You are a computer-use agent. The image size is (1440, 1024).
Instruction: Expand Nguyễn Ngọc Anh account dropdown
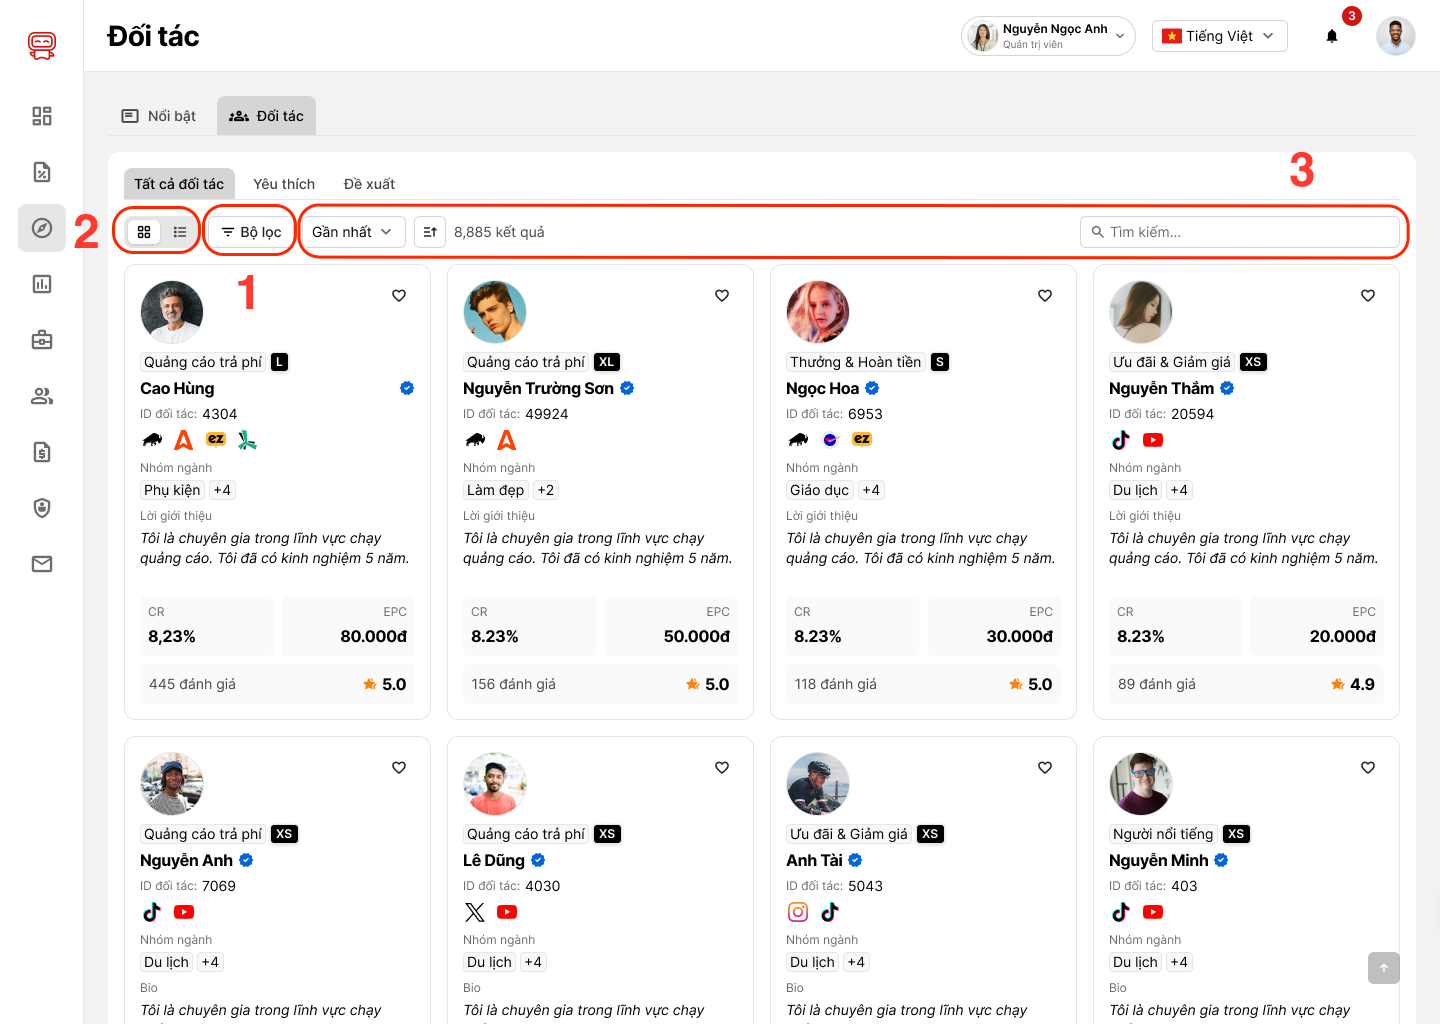tap(1048, 36)
